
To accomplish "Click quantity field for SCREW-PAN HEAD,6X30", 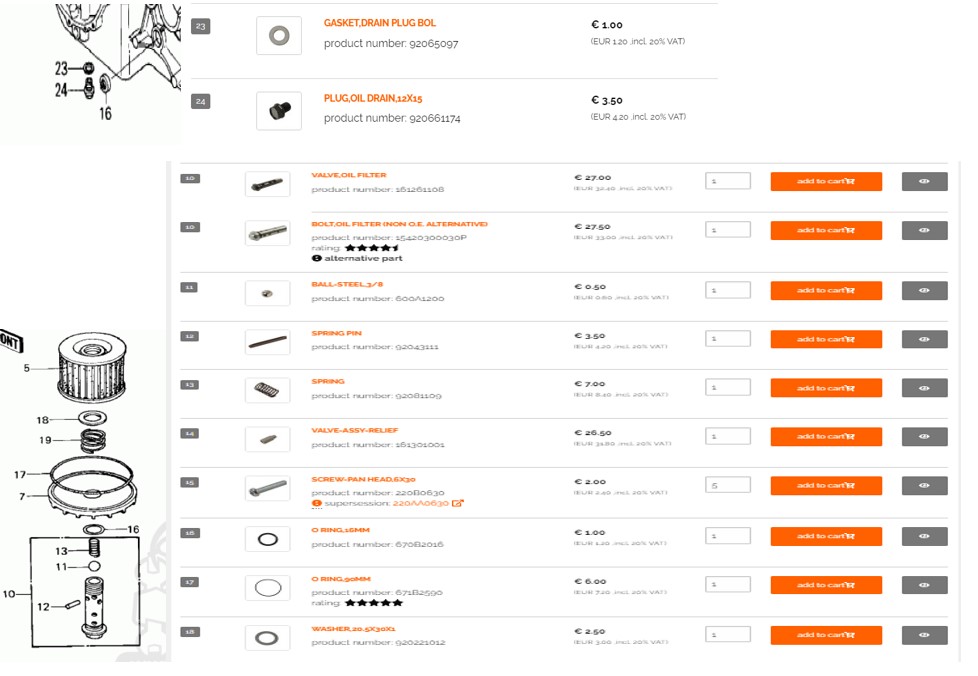I will pyautogui.click(x=727, y=485).
